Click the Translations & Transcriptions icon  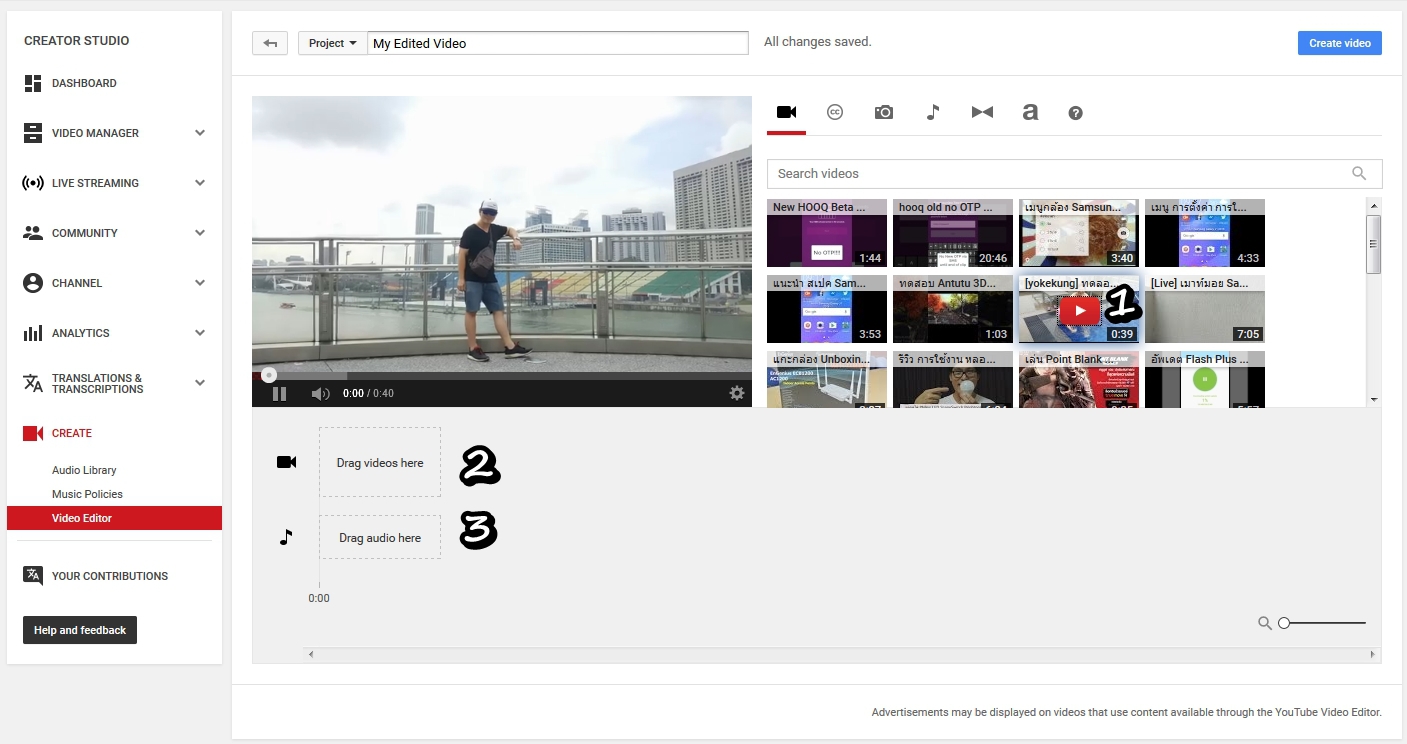pyautogui.click(x=33, y=383)
